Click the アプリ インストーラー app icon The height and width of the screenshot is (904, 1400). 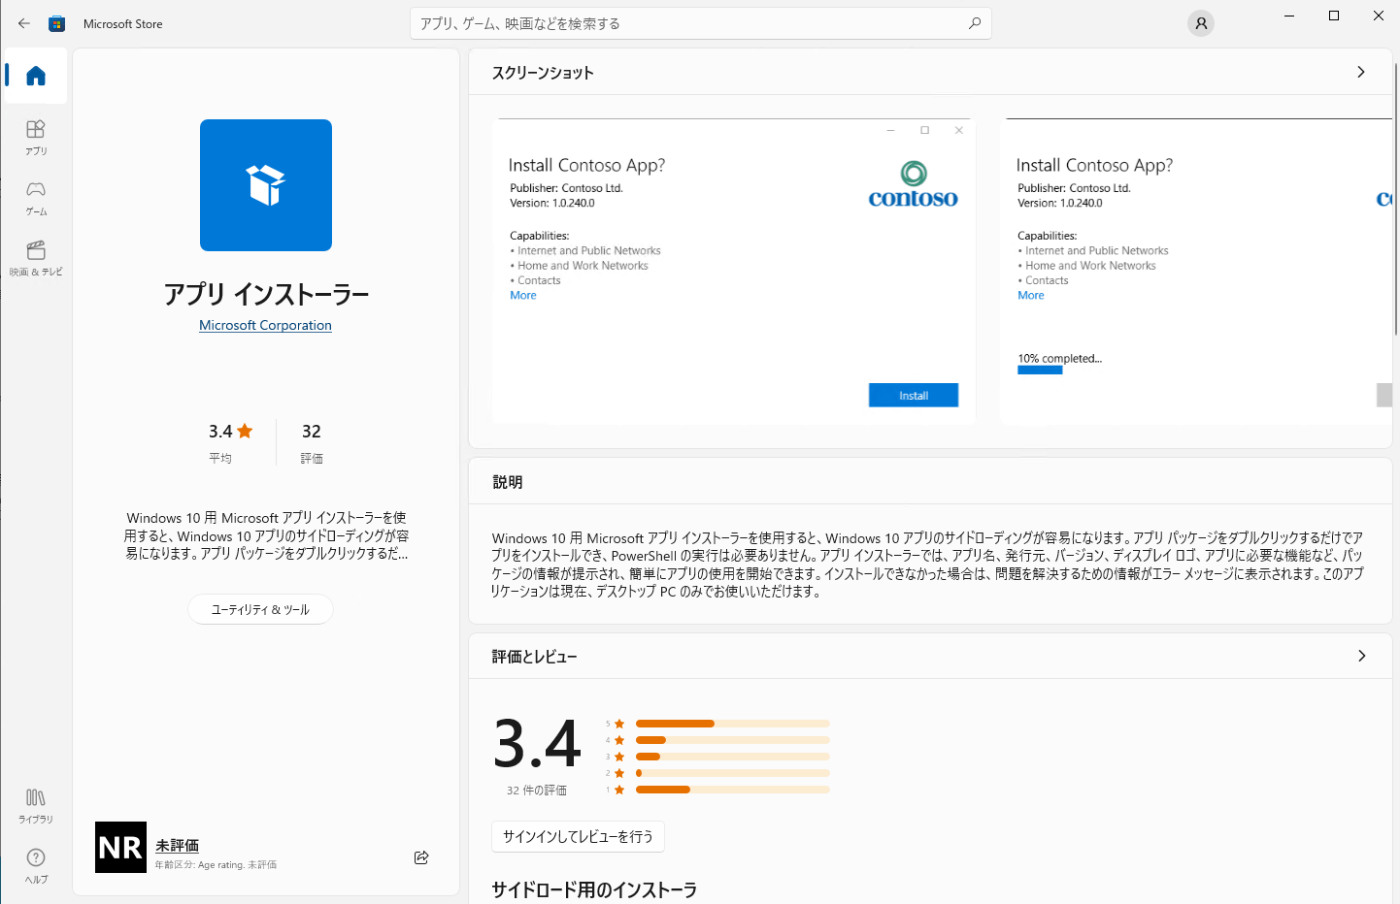coord(266,185)
